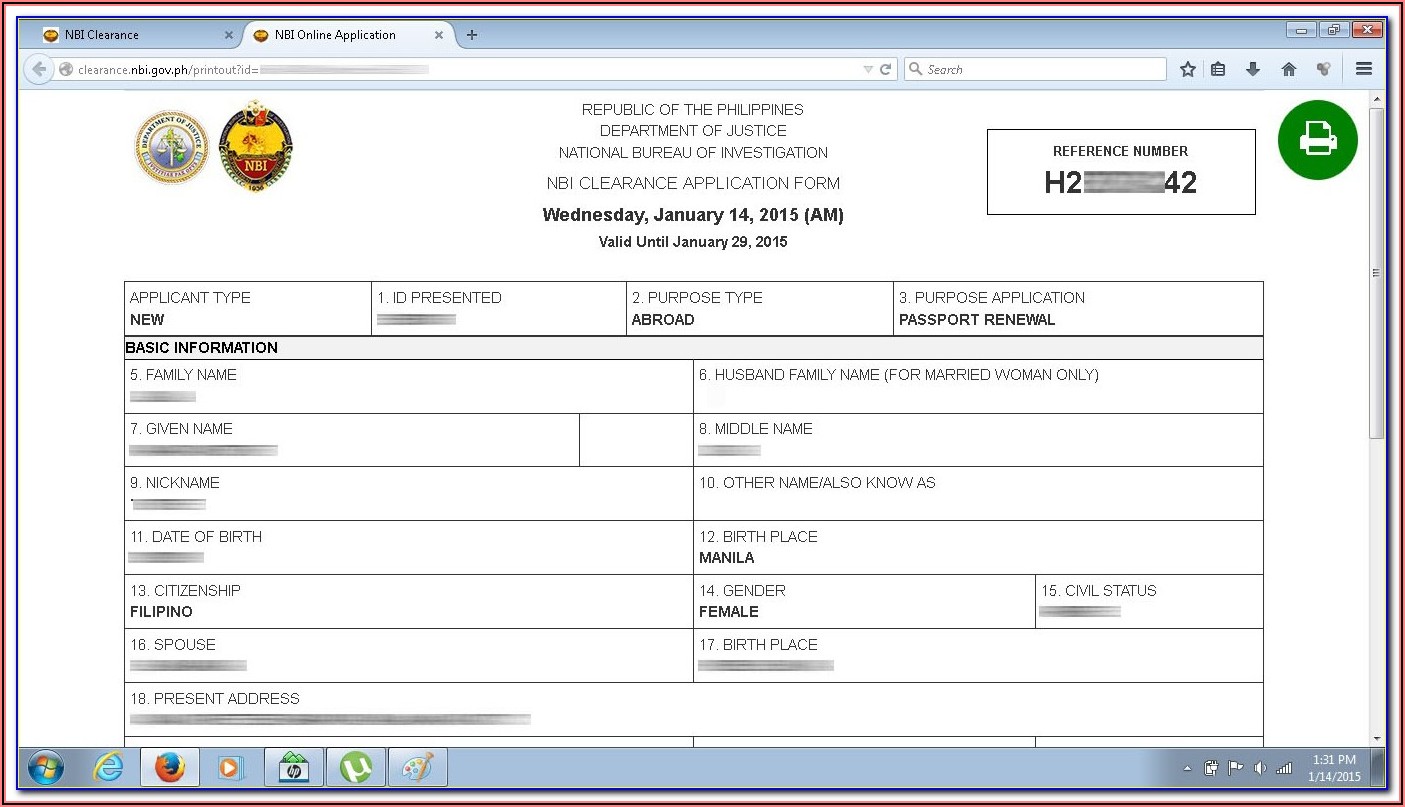
Task: Click inside the Firefox search box
Action: 1040,69
